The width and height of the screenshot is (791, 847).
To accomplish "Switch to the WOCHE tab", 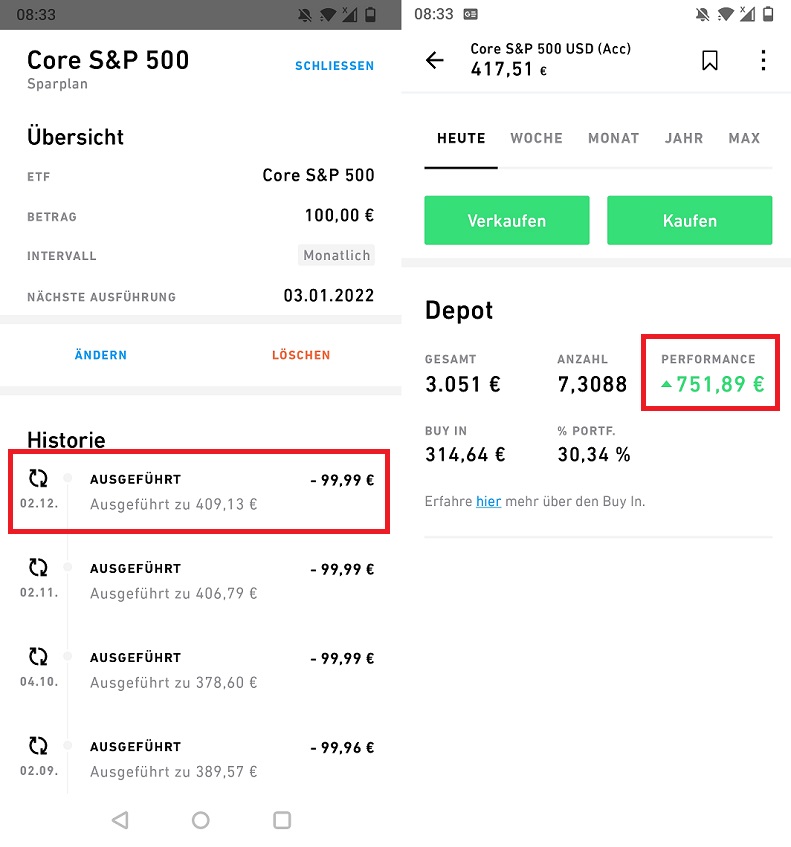I will (x=536, y=138).
